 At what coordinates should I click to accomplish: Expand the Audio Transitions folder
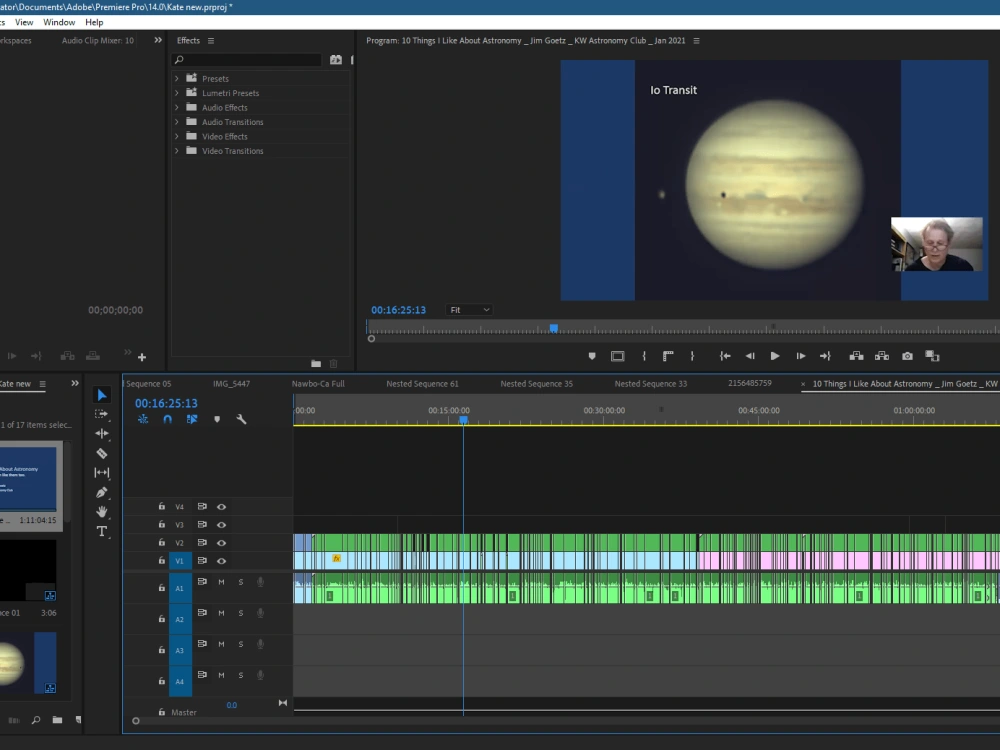pos(177,122)
